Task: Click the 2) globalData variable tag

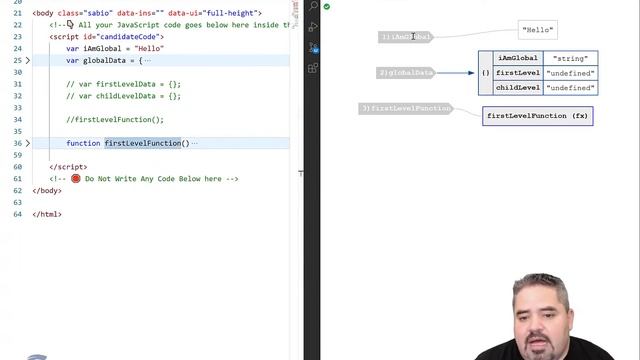Action: (406, 73)
